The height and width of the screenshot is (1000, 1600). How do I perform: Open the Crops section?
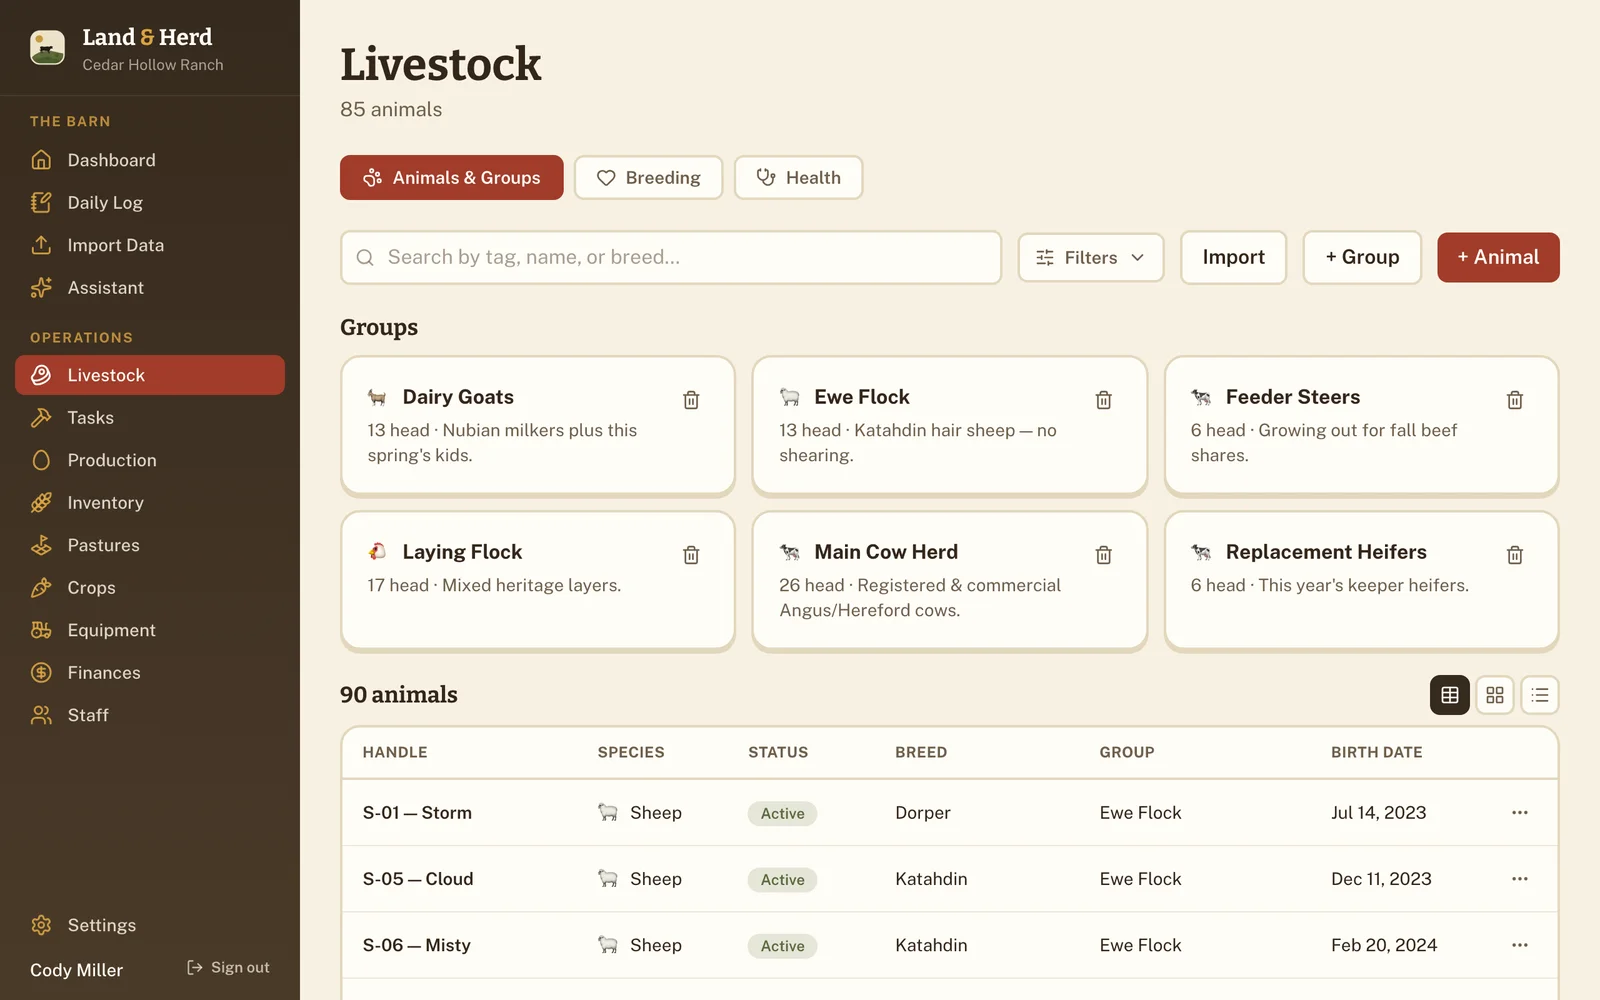[150, 588]
